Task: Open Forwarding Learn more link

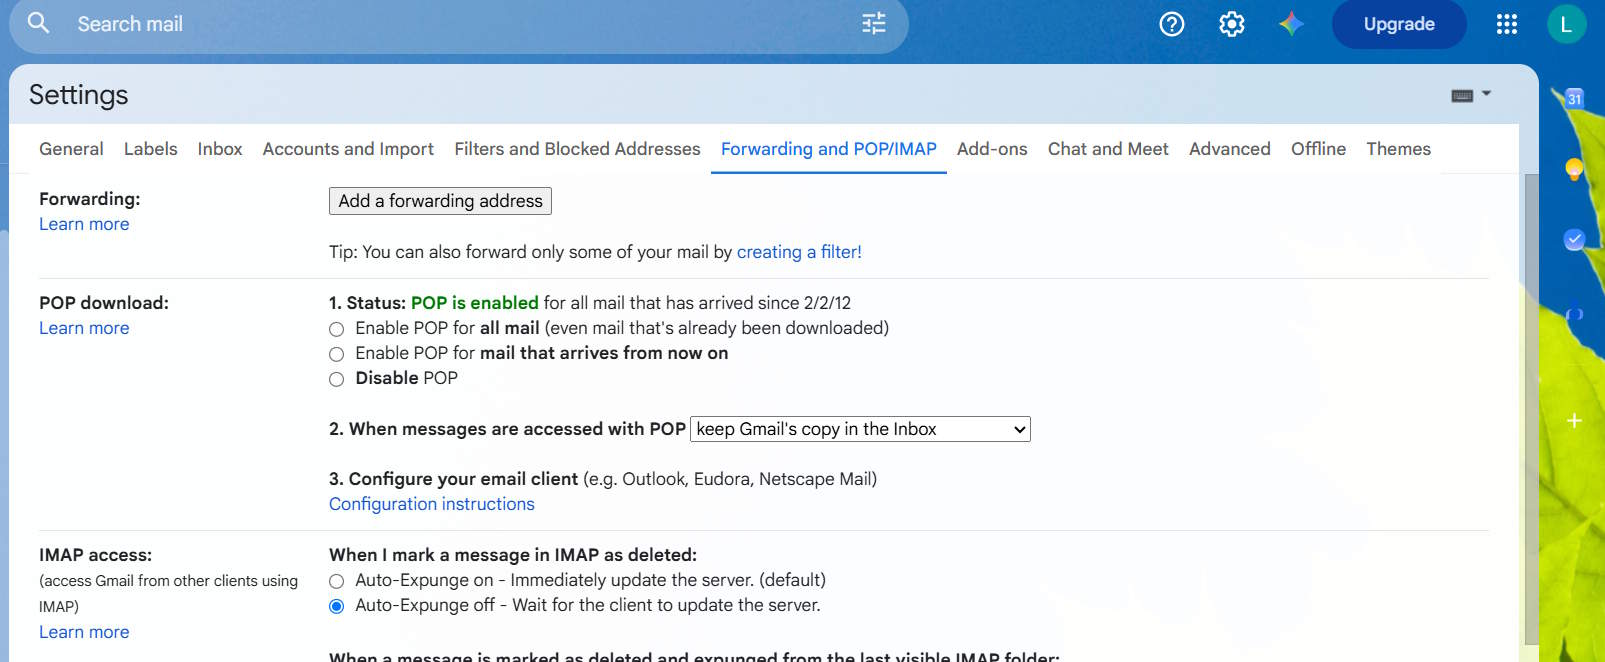Action: pyautogui.click(x=84, y=224)
